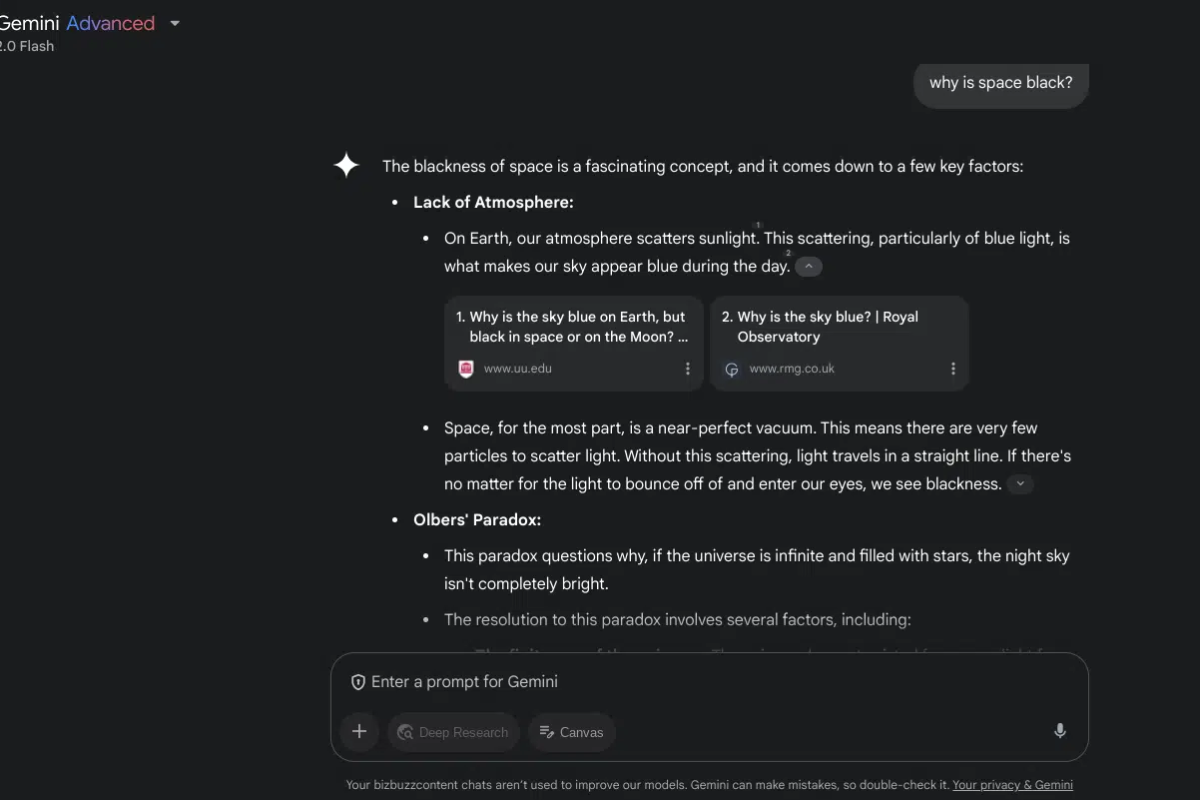Image resolution: width=1200 pixels, height=800 pixels.
Task: Open 'Your privacy & Gemini' link
Action: (x=1013, y=785)
